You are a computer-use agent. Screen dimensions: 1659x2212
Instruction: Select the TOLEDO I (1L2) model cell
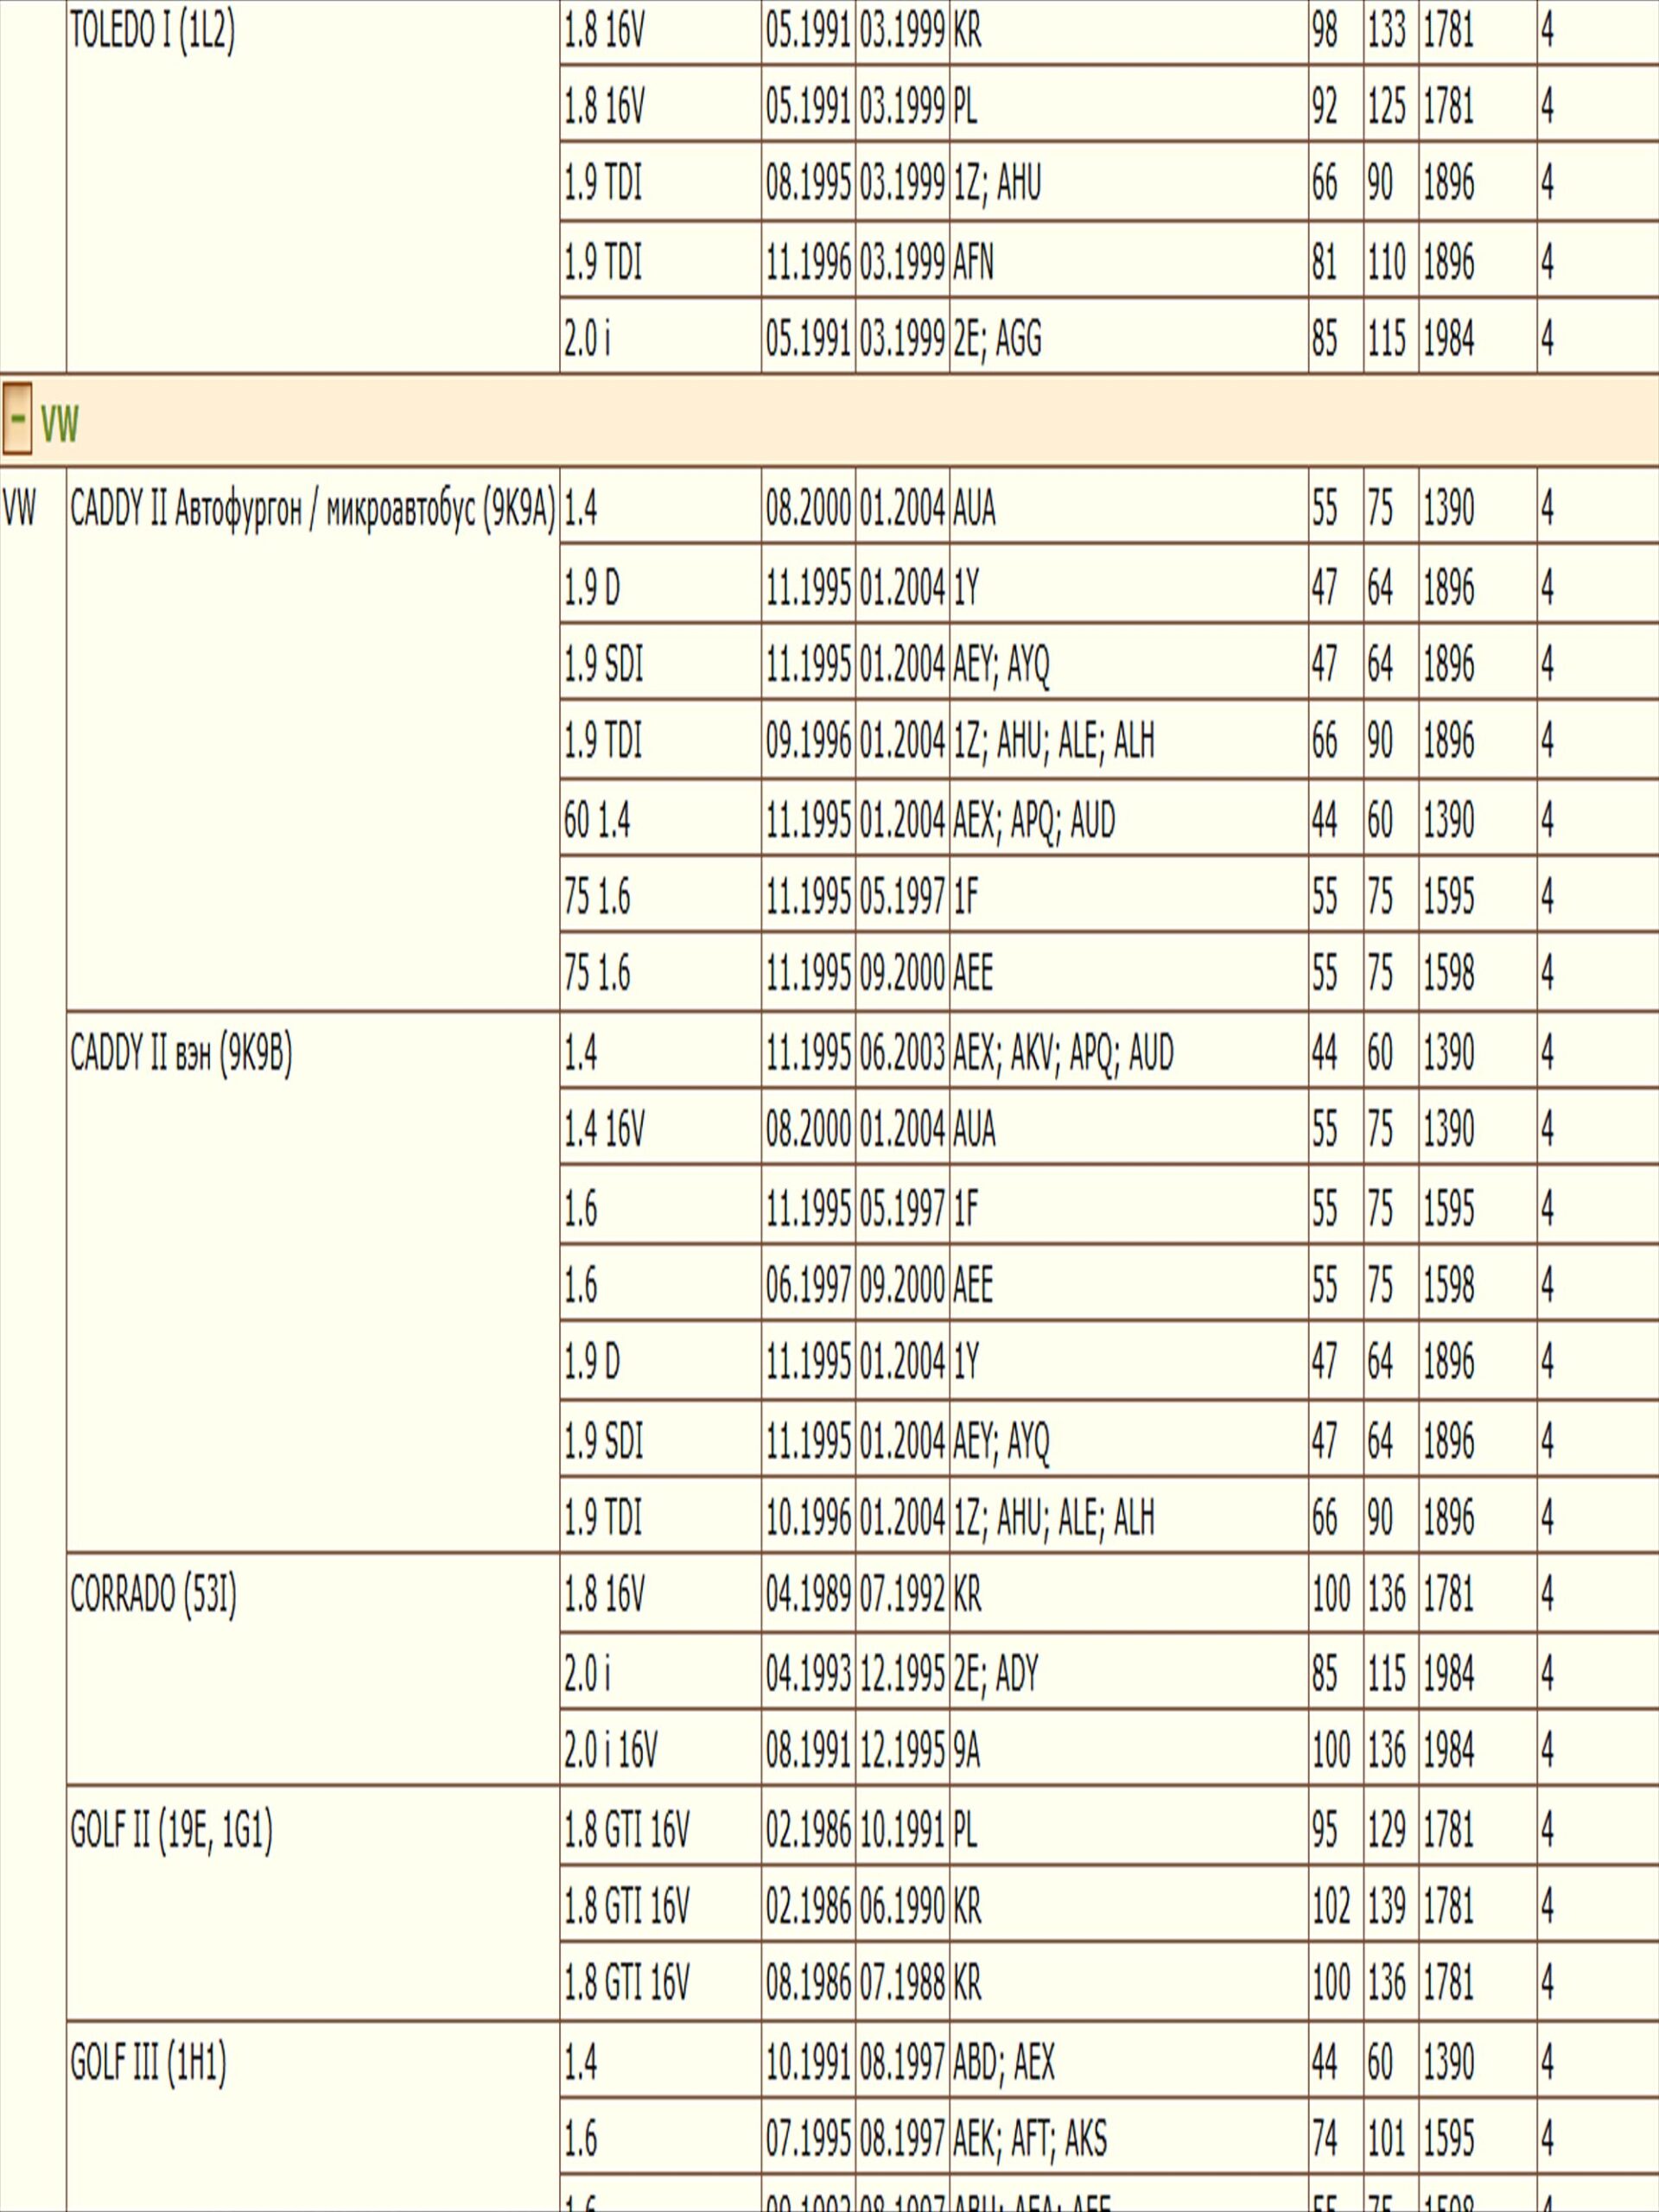tap(153, 32)
